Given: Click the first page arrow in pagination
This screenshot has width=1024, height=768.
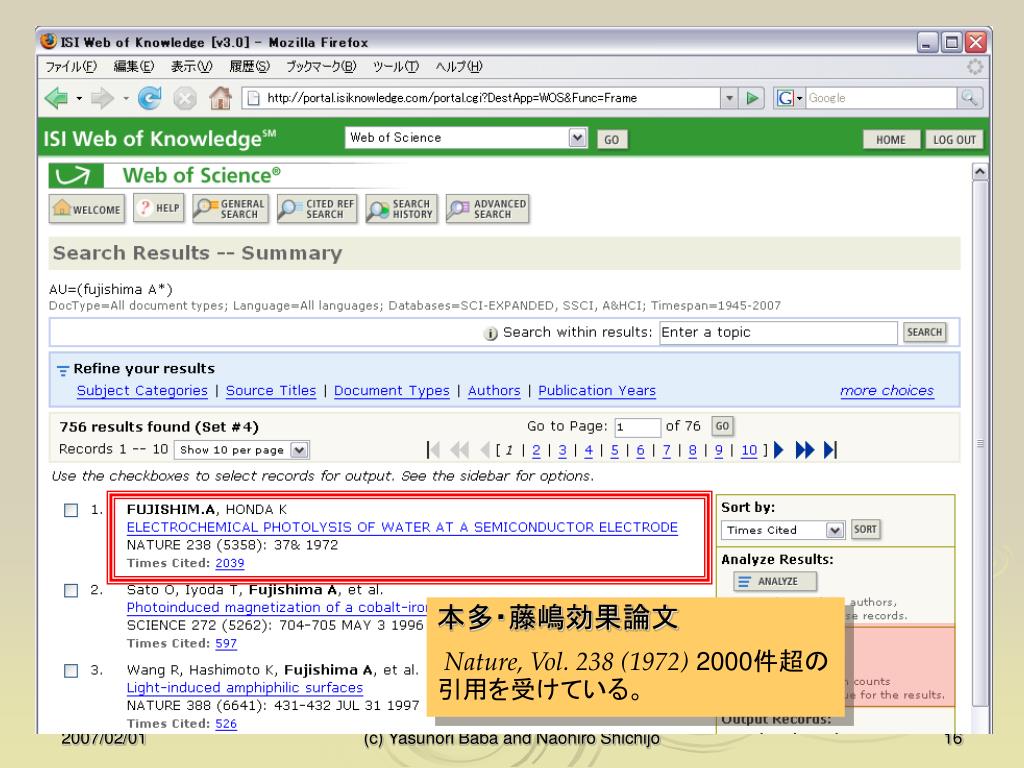Looking at the screenshot, I should [433, 450].
